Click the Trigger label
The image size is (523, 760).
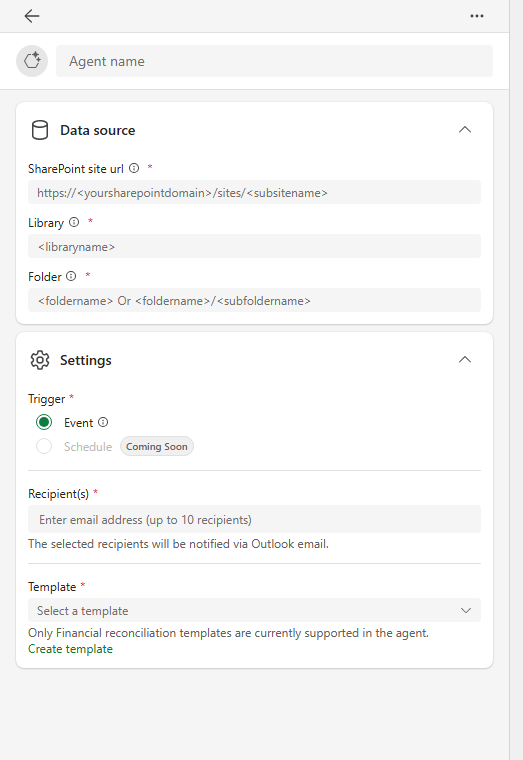click(x=47, y=399)
